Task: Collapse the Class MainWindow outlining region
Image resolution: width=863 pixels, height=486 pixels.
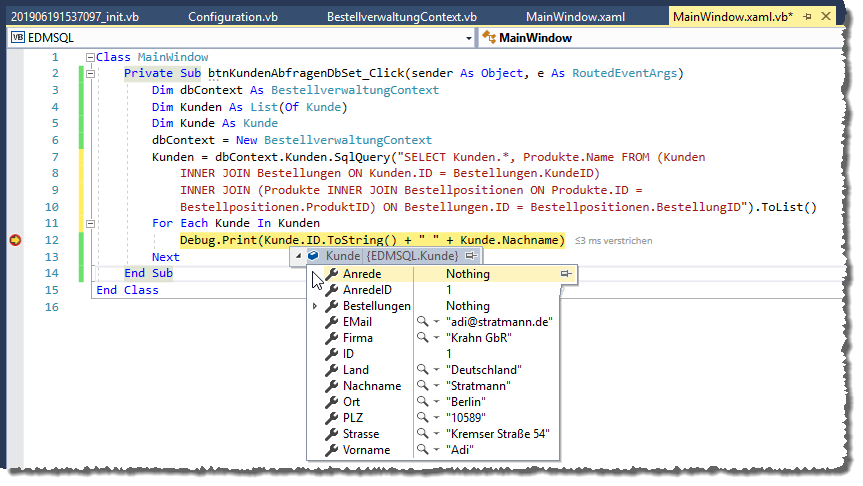Action: [x=91, y=58]
